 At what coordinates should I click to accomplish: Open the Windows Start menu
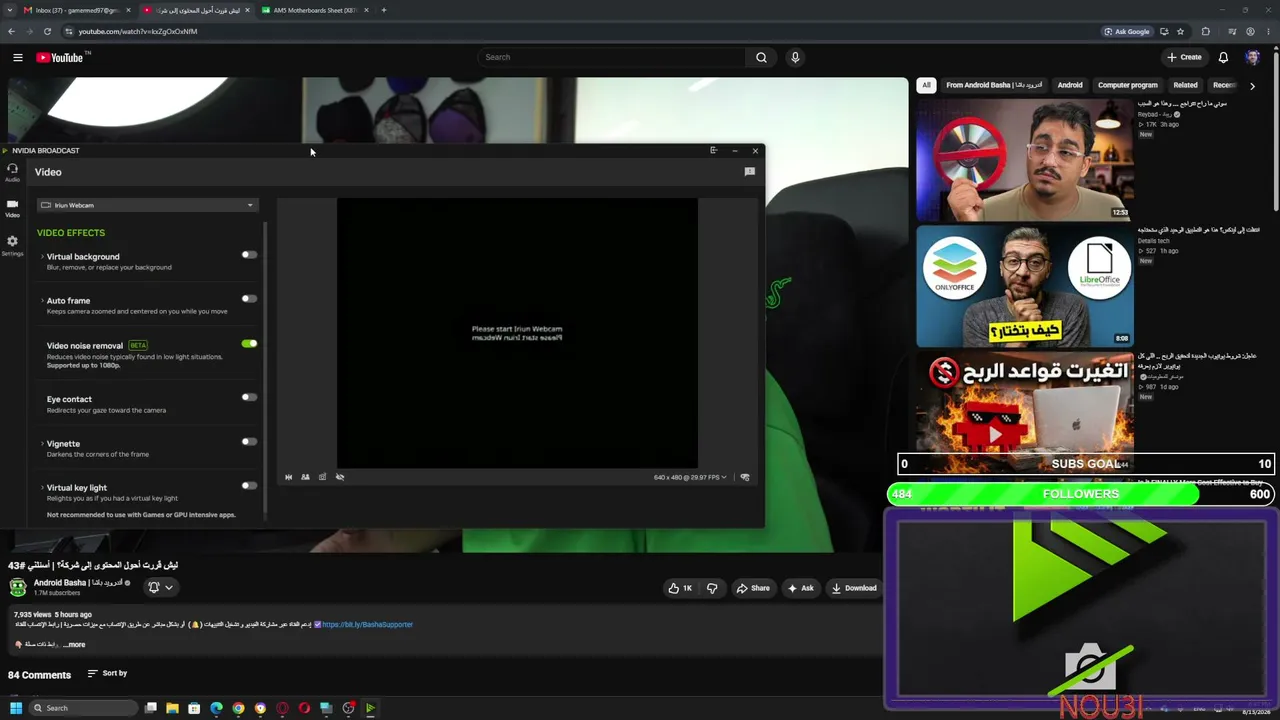pyautogui.click(x=16, y=708)
